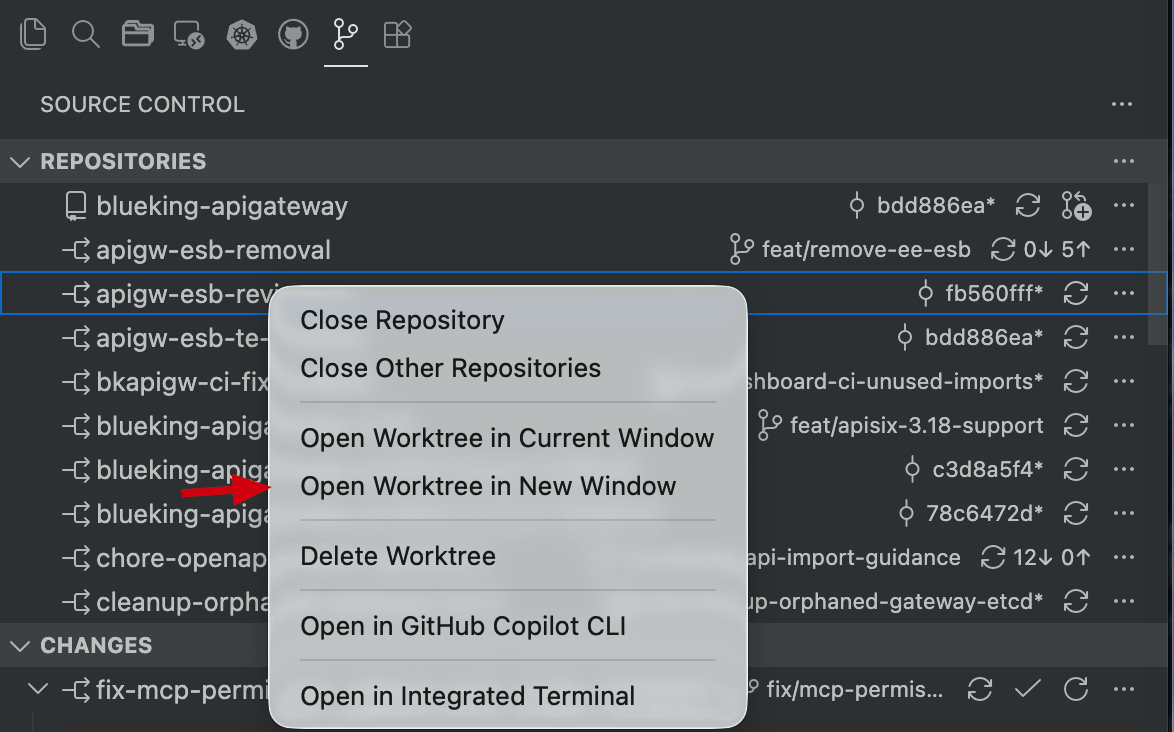The height and width of the screenshot is (732, 1174).
Task: Create worktree icon on blueking-apigateway row
Action: tap(1076, 205)
